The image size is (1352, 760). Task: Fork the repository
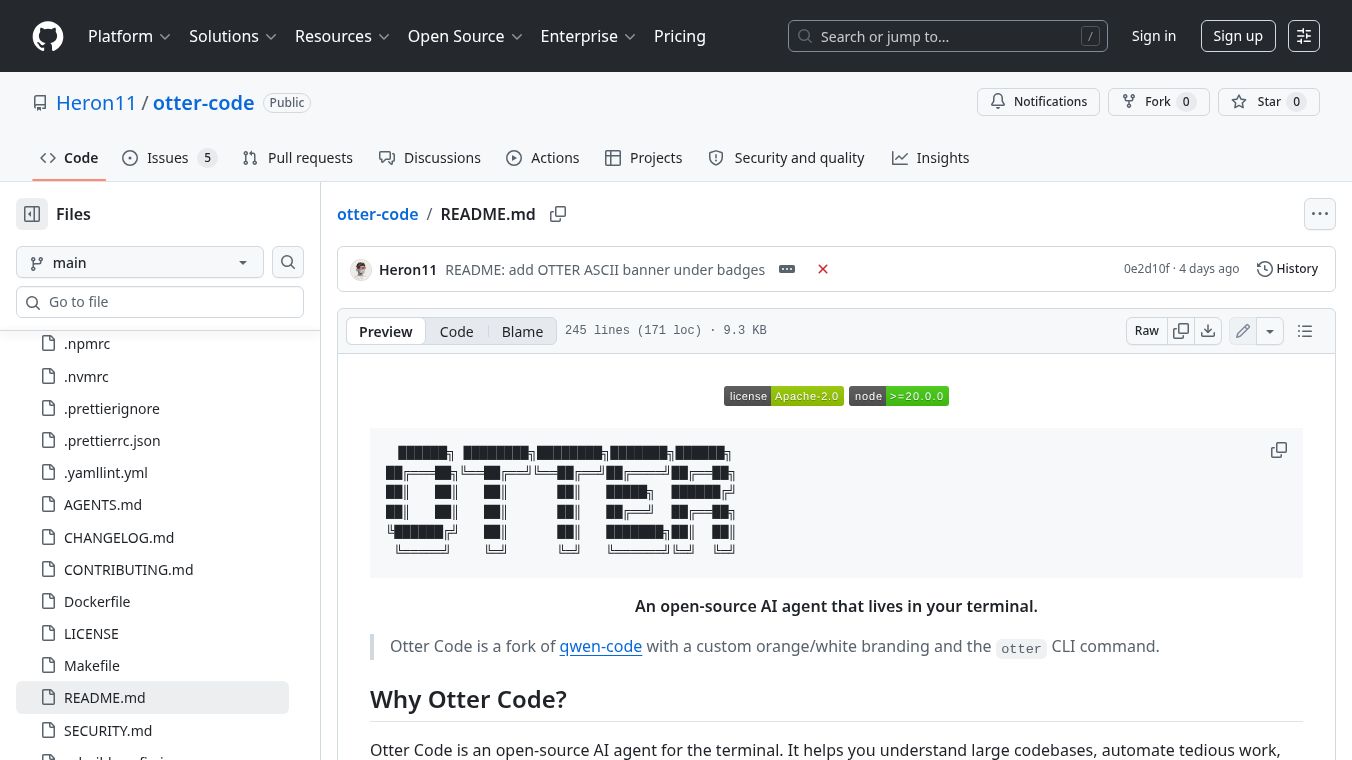(1158, 102)
